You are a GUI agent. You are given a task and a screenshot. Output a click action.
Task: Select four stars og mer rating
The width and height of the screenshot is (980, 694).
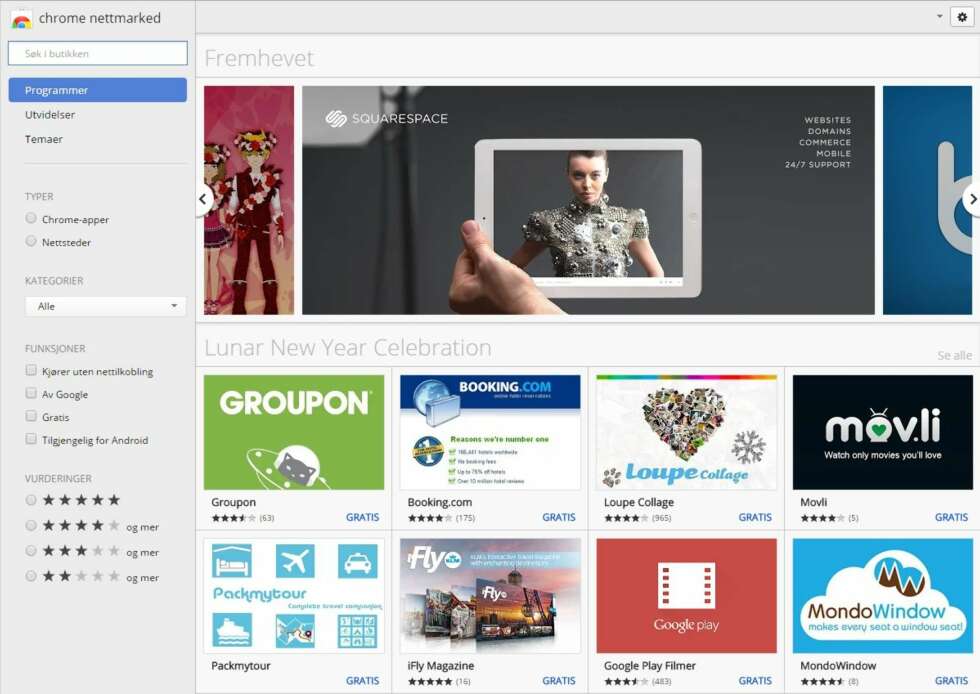point(31,525)
